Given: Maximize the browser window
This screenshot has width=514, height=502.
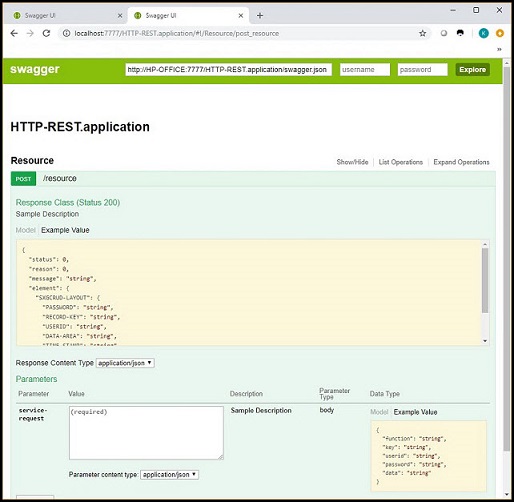Looking at the screenshot, I should coord(476,10).
